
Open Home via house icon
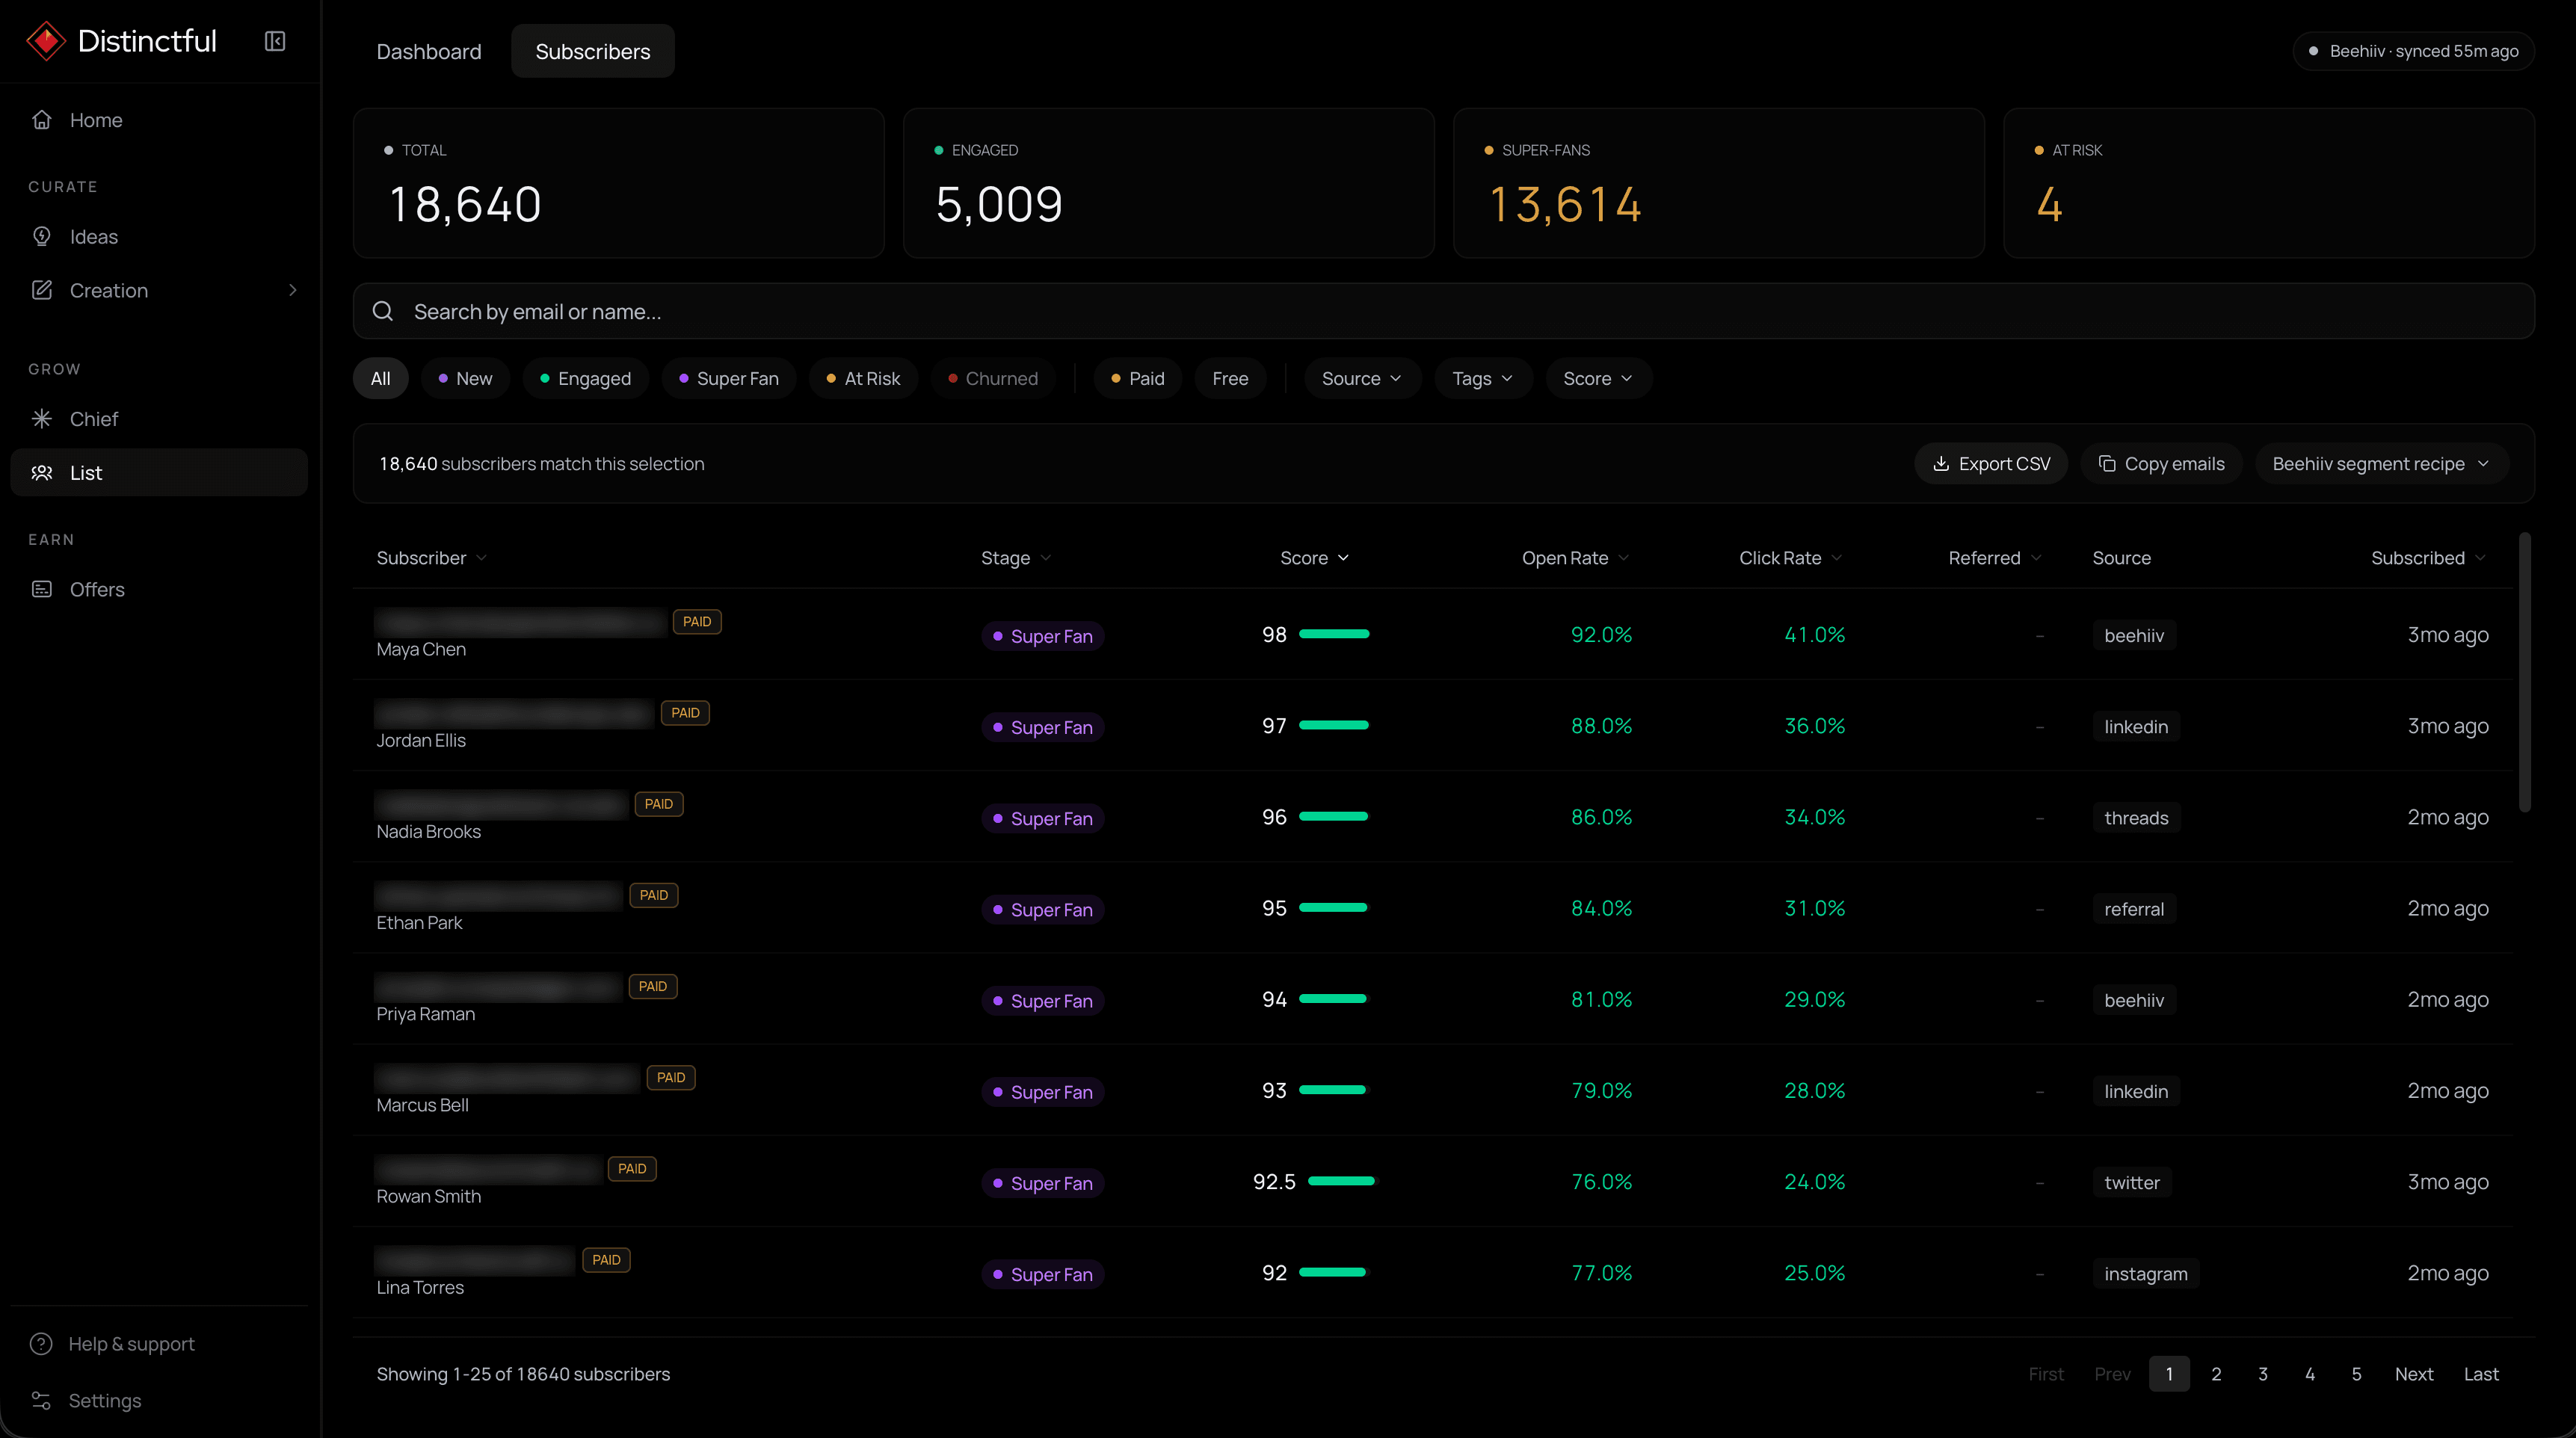pyautogui.click(x=42, y=120)
